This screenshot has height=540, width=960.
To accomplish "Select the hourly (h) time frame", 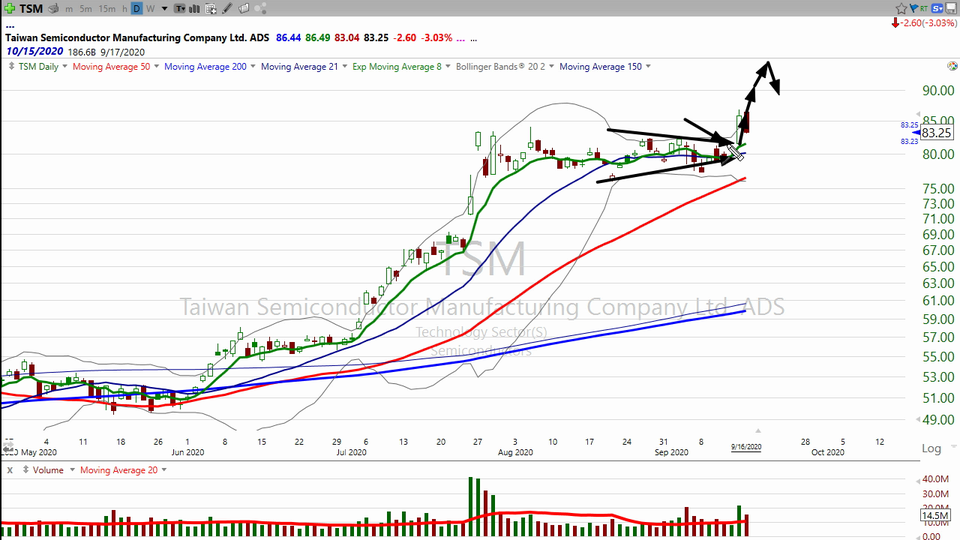I will (x=125, y=9).
